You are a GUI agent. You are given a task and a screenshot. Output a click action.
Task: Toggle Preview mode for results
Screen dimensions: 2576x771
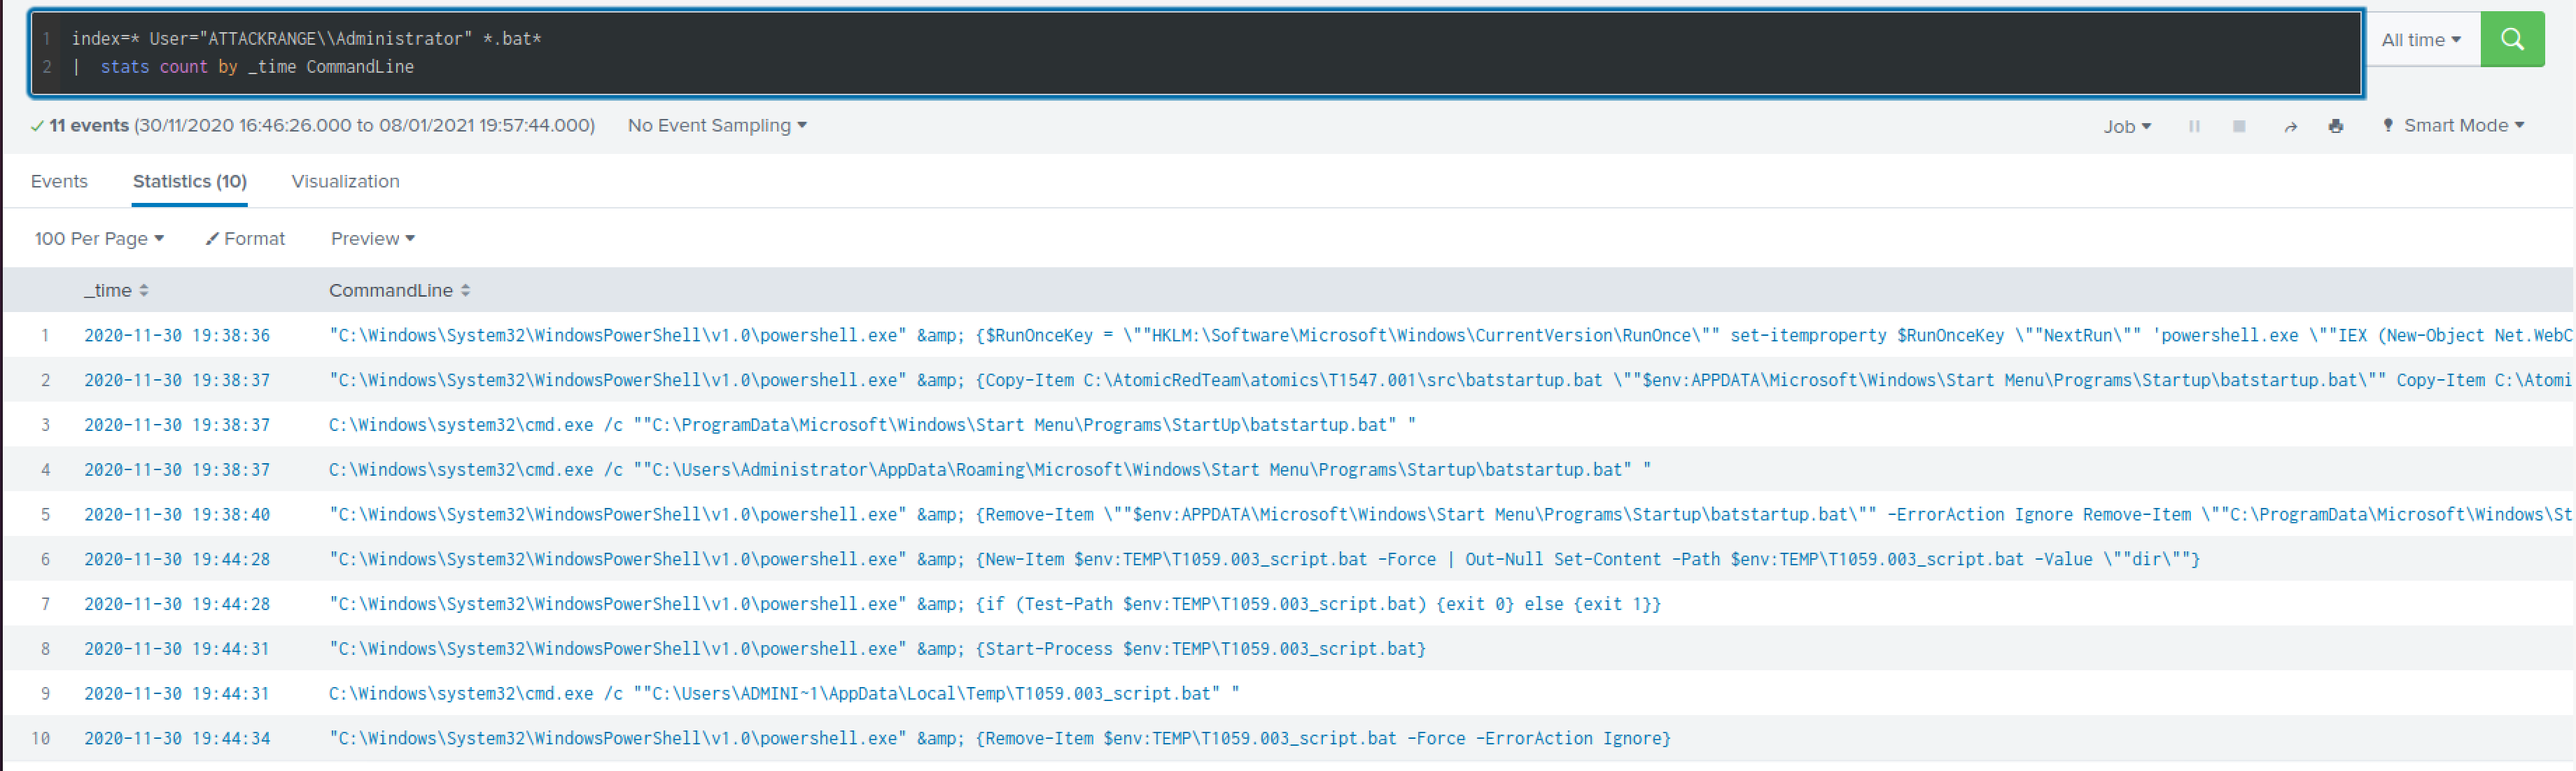[371, 238]
